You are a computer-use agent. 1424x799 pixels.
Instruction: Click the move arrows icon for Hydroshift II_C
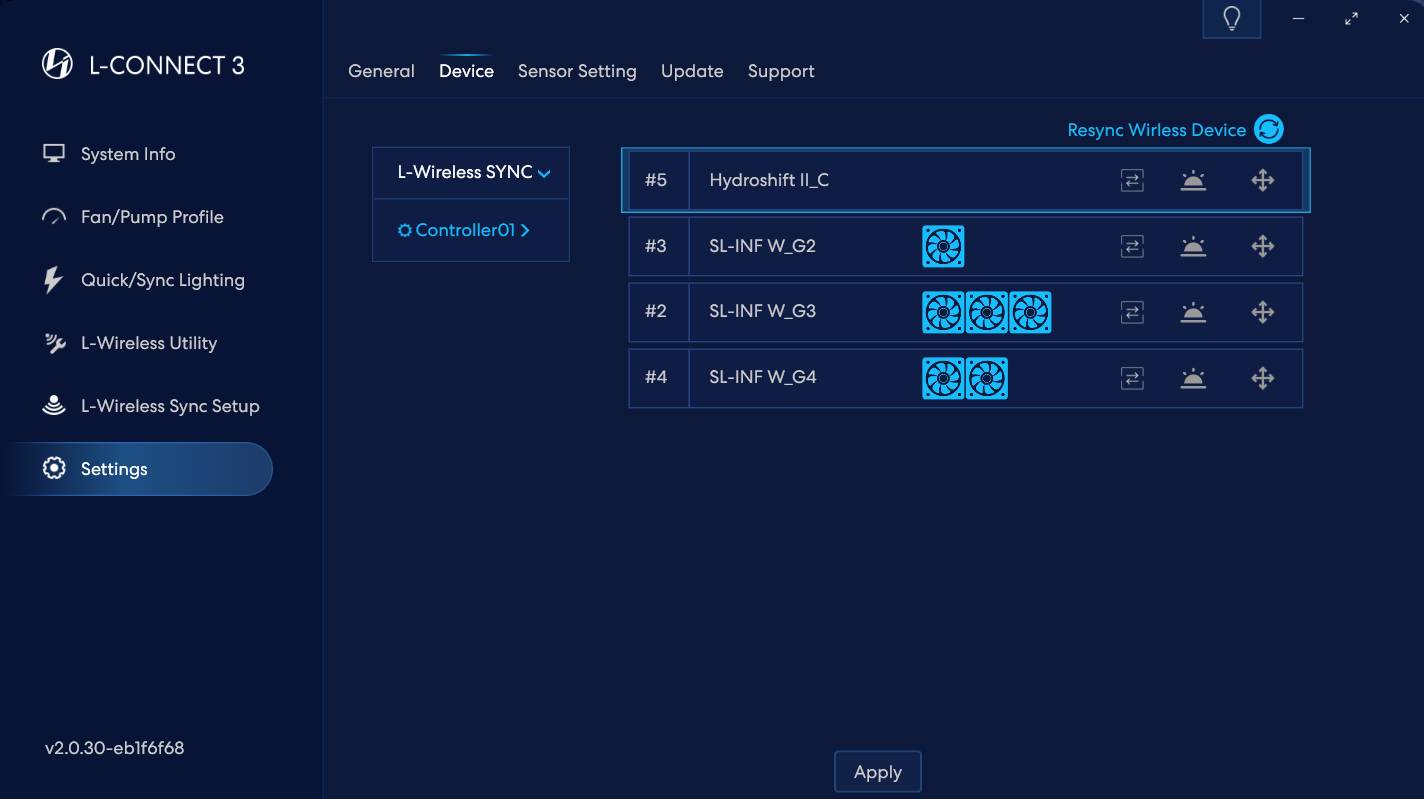click(1263, 180)
